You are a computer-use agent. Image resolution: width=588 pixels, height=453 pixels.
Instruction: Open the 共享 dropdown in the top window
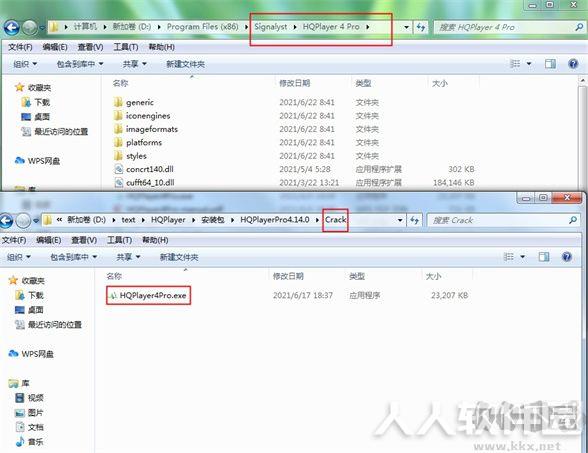coord(134,64)
